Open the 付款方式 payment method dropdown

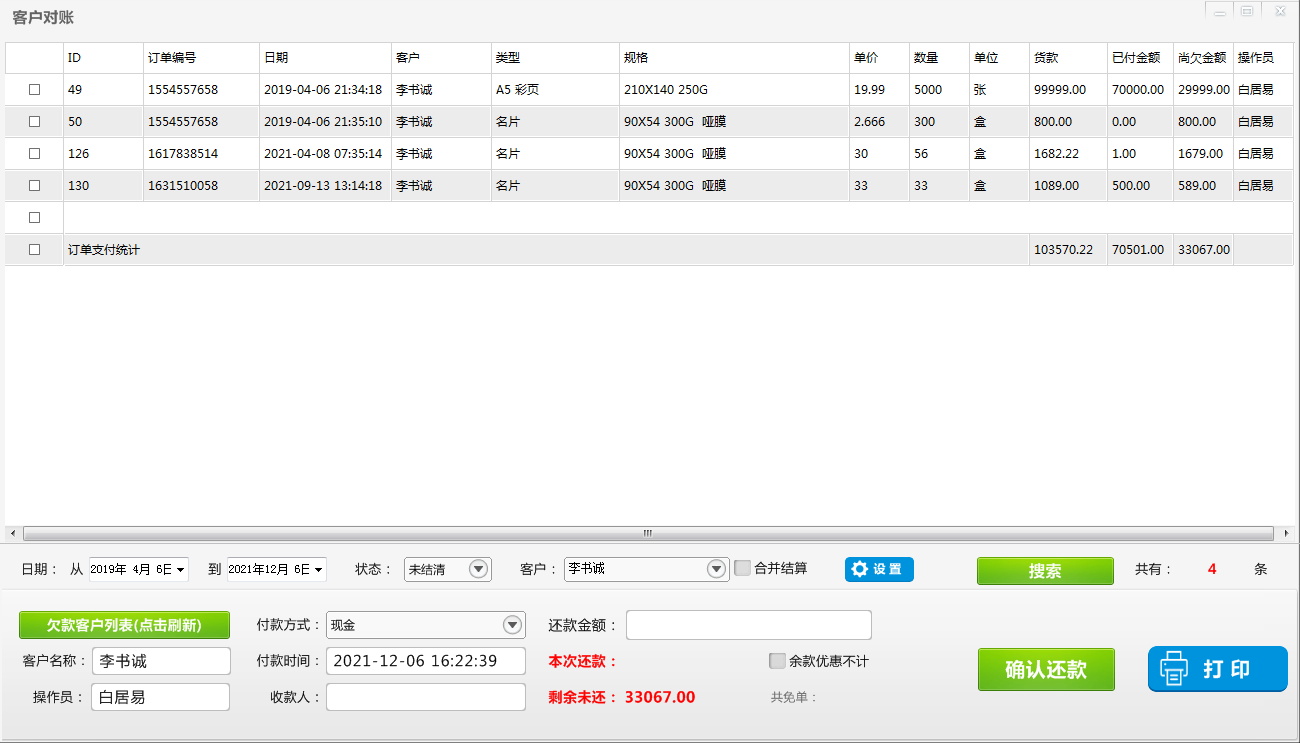tap(512, 625)
